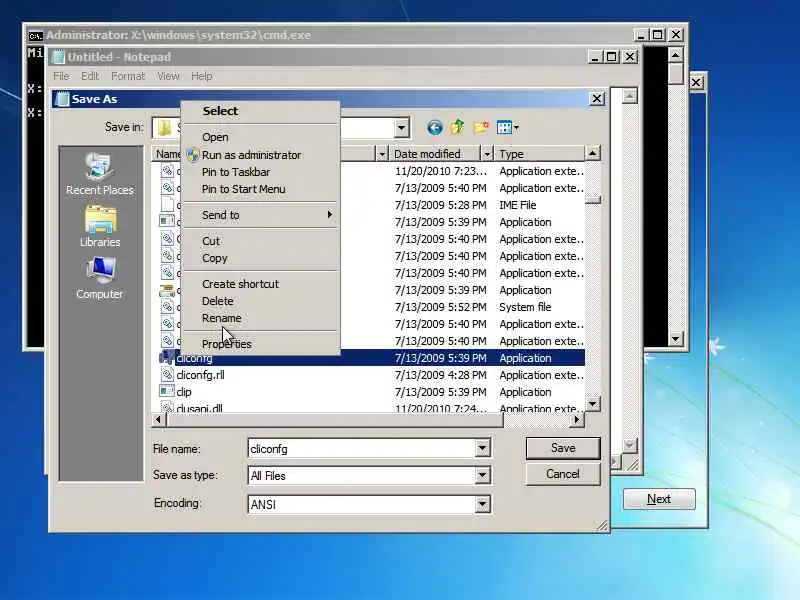Select Open from the context menu

point(215,137)
